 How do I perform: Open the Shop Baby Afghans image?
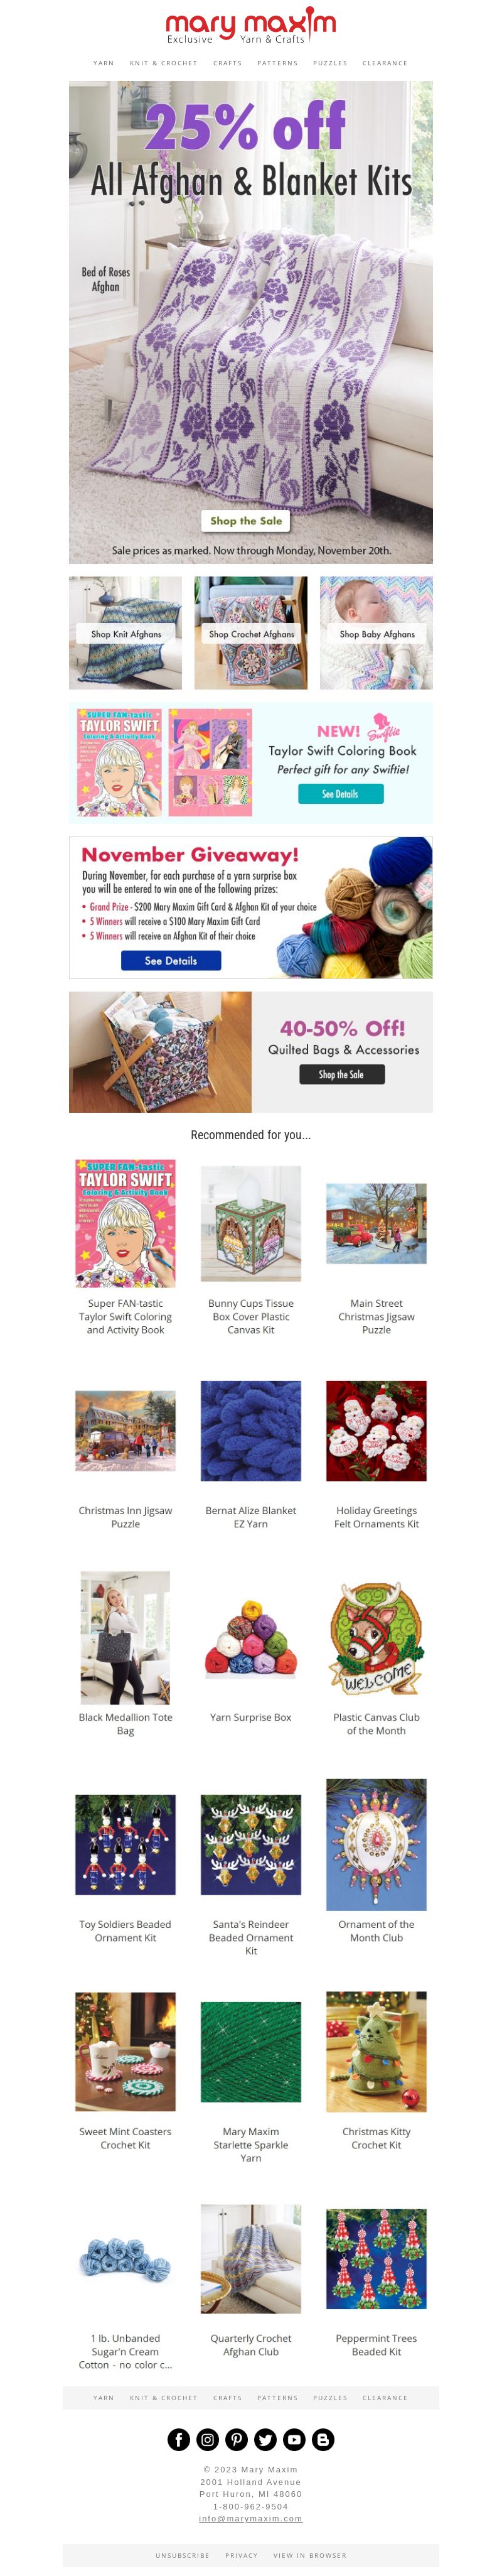(376, 632)
